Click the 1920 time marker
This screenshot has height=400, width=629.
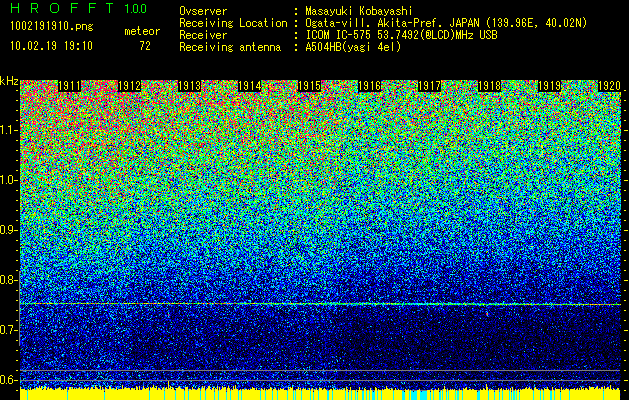tap(609, 86)
